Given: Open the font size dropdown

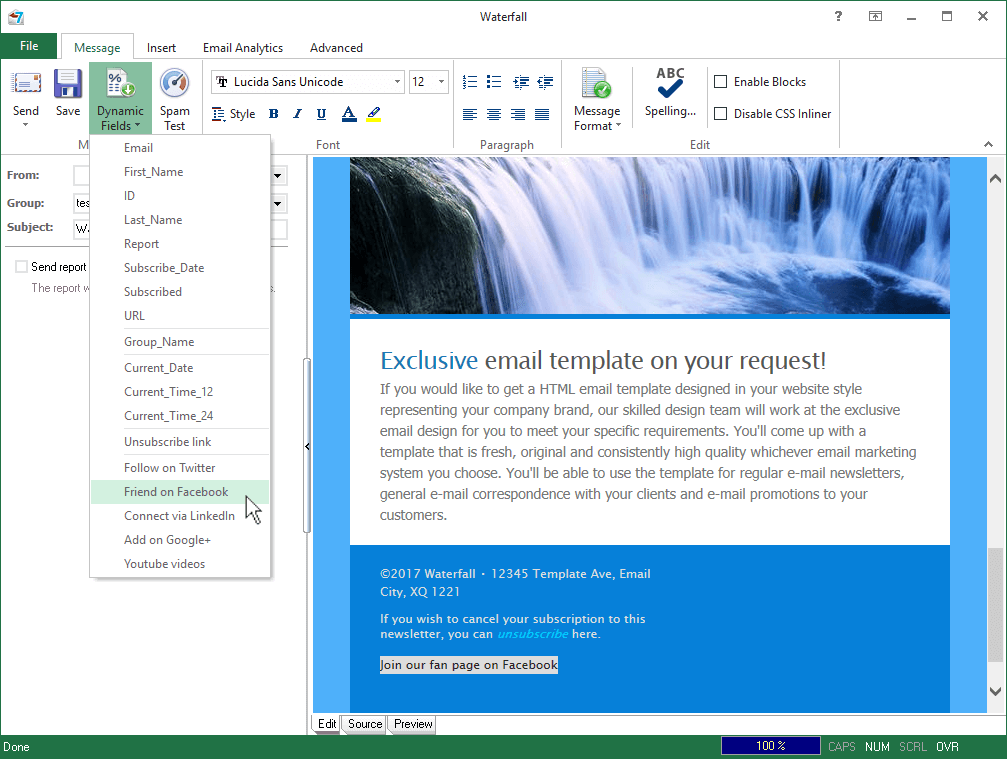Looking at the screenshot, I should tap(441, 82).
